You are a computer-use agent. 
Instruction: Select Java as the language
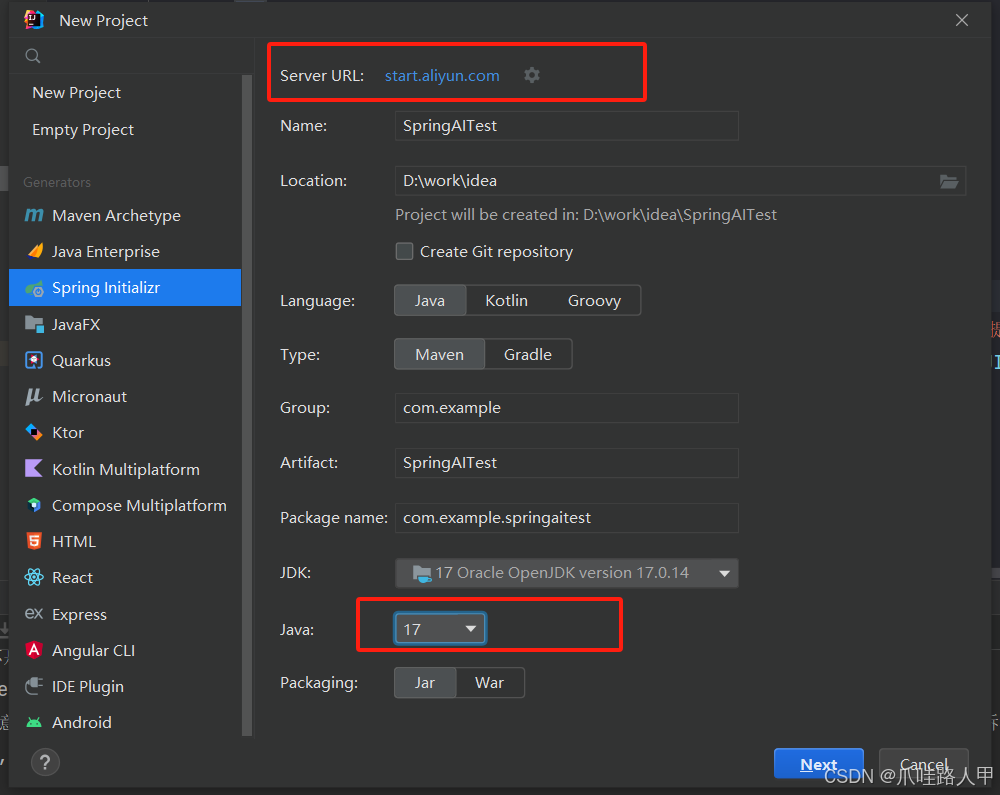pyautogui.click(x=430, y=300)
